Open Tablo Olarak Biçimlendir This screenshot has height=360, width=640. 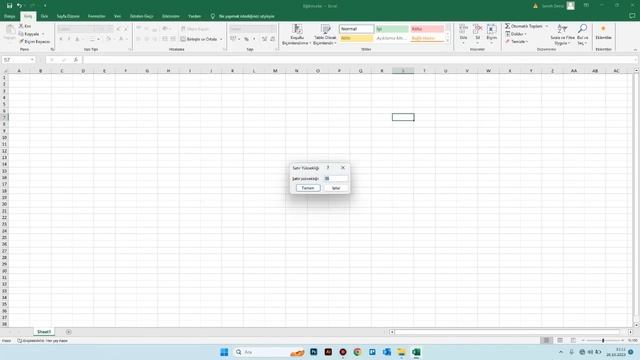(x=325, y=34)
